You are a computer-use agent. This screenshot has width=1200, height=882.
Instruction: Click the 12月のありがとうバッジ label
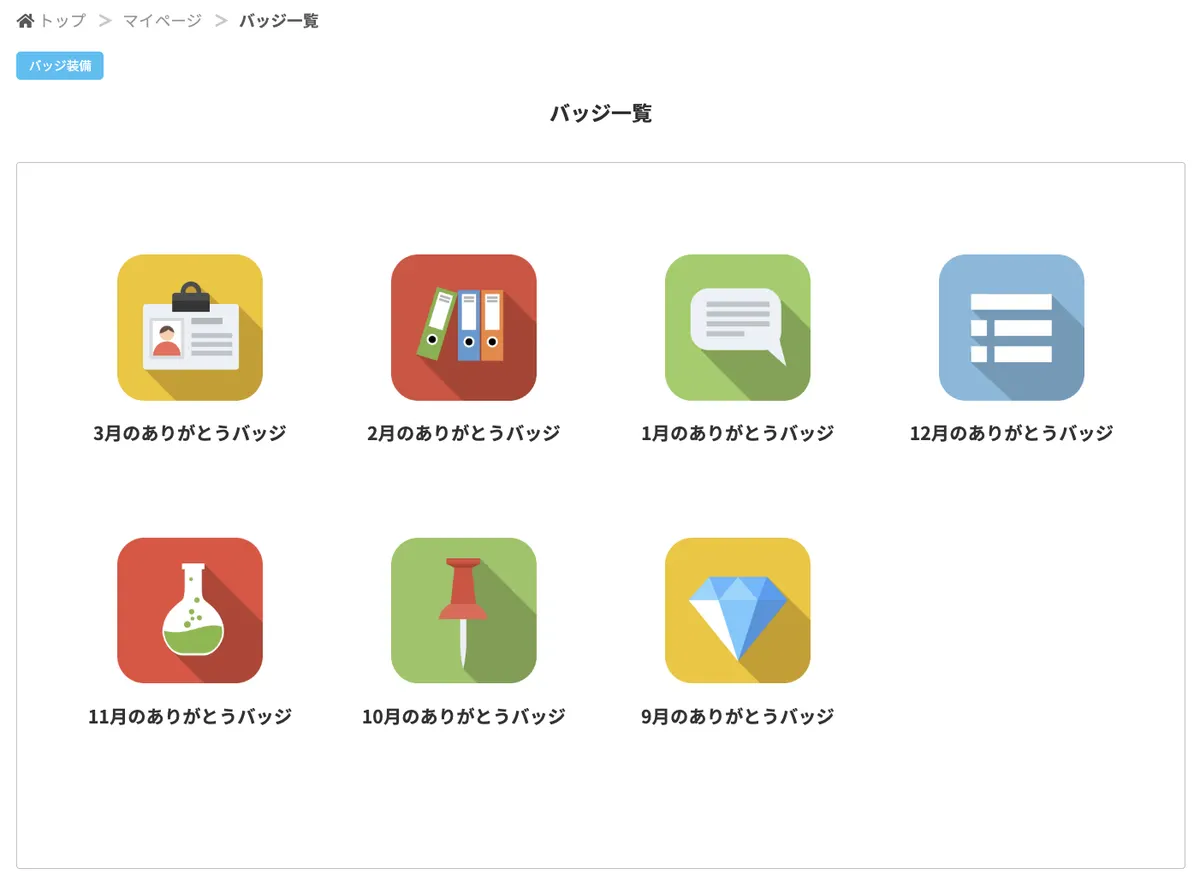[1011, 433]
